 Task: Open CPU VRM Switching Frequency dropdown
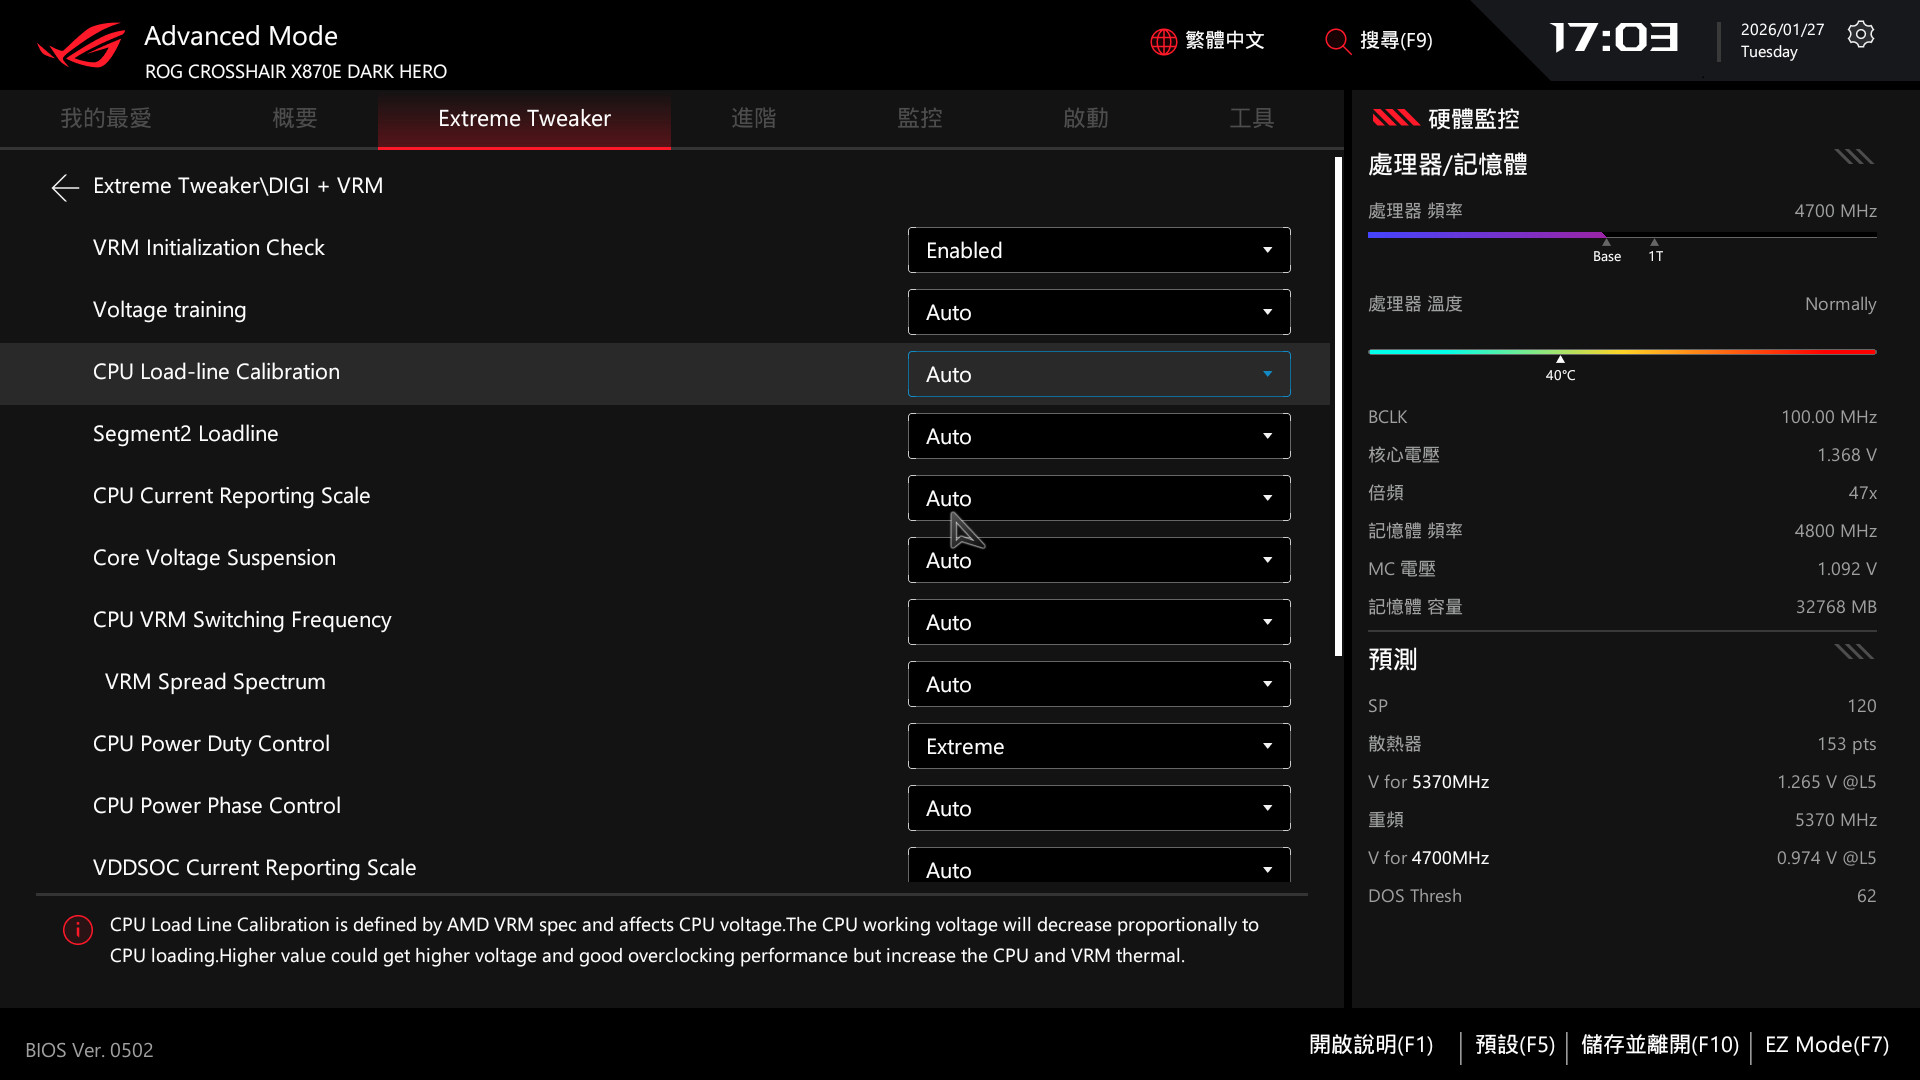coord(1098,622)
